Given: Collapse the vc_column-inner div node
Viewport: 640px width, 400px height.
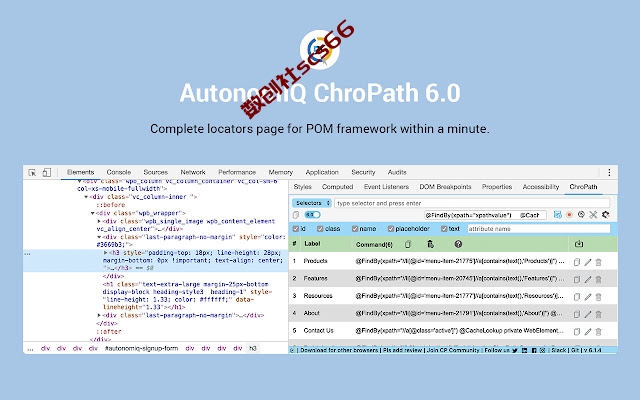Looking at the screenshot, I should tap(86, 197).
